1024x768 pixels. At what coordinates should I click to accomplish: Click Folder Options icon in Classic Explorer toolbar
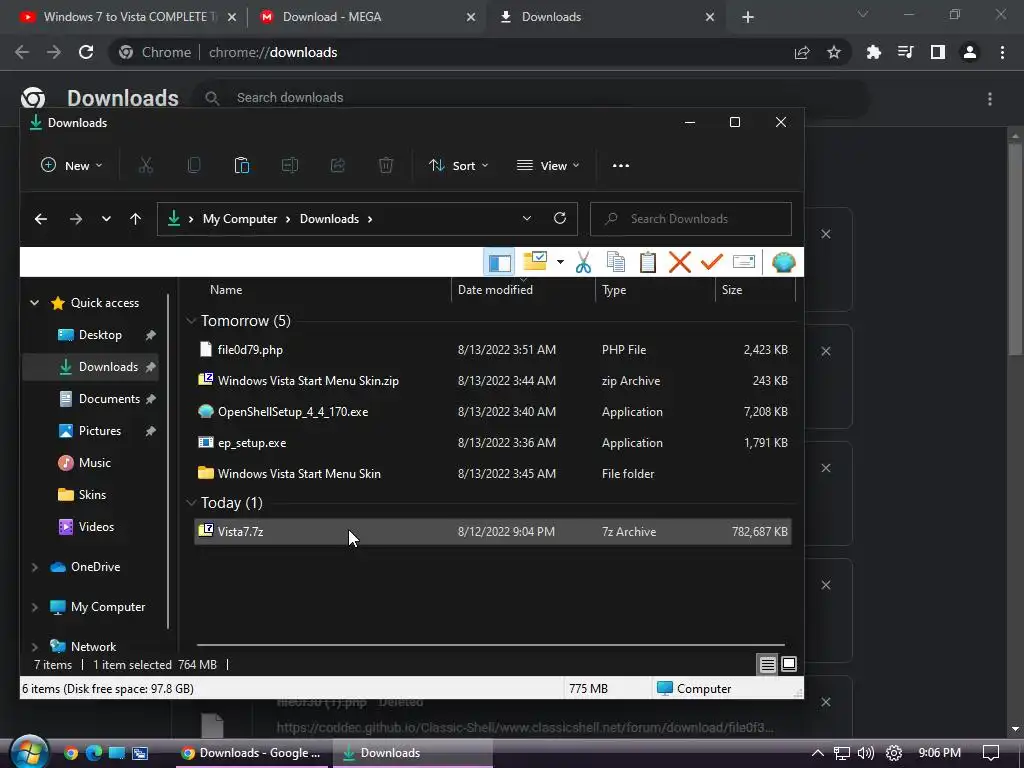(535, 262)
